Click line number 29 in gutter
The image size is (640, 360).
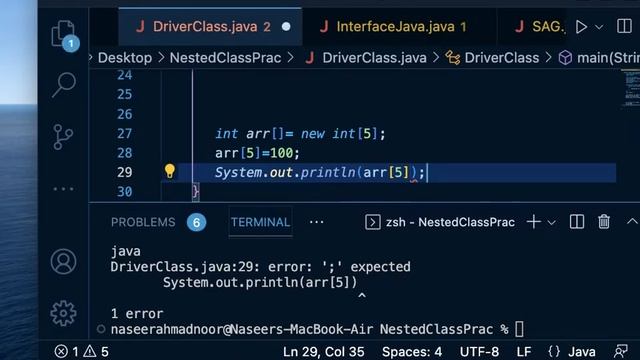coord(124,172)
